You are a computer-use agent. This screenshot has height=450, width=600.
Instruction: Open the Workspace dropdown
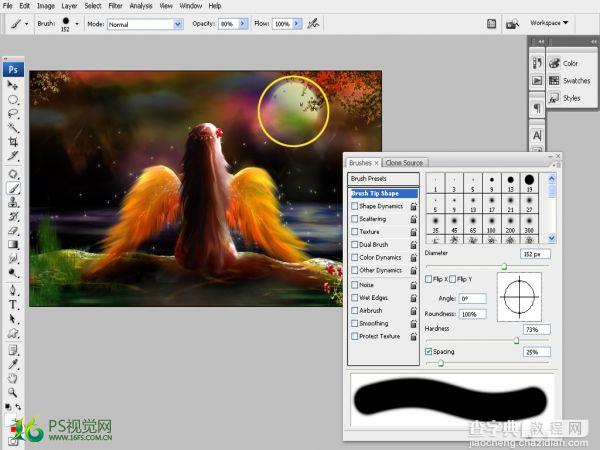pos(549,23)
